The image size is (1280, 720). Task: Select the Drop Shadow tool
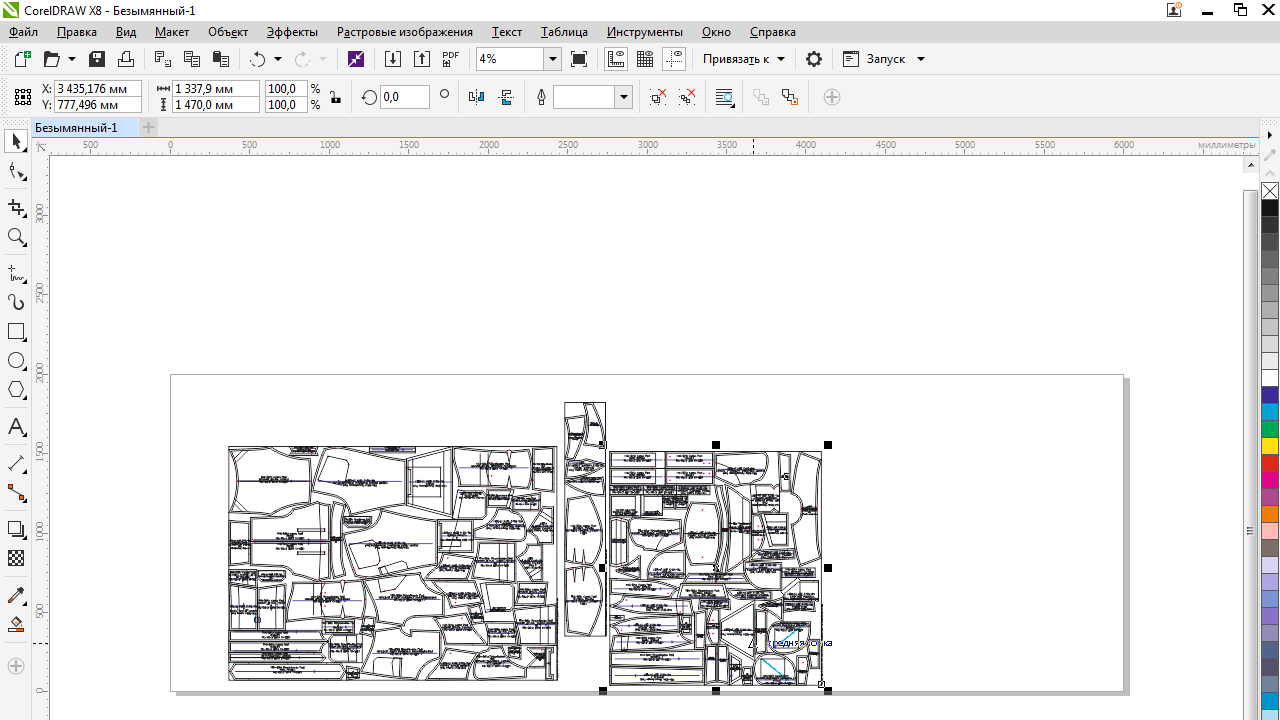click(x=16, y=529)
